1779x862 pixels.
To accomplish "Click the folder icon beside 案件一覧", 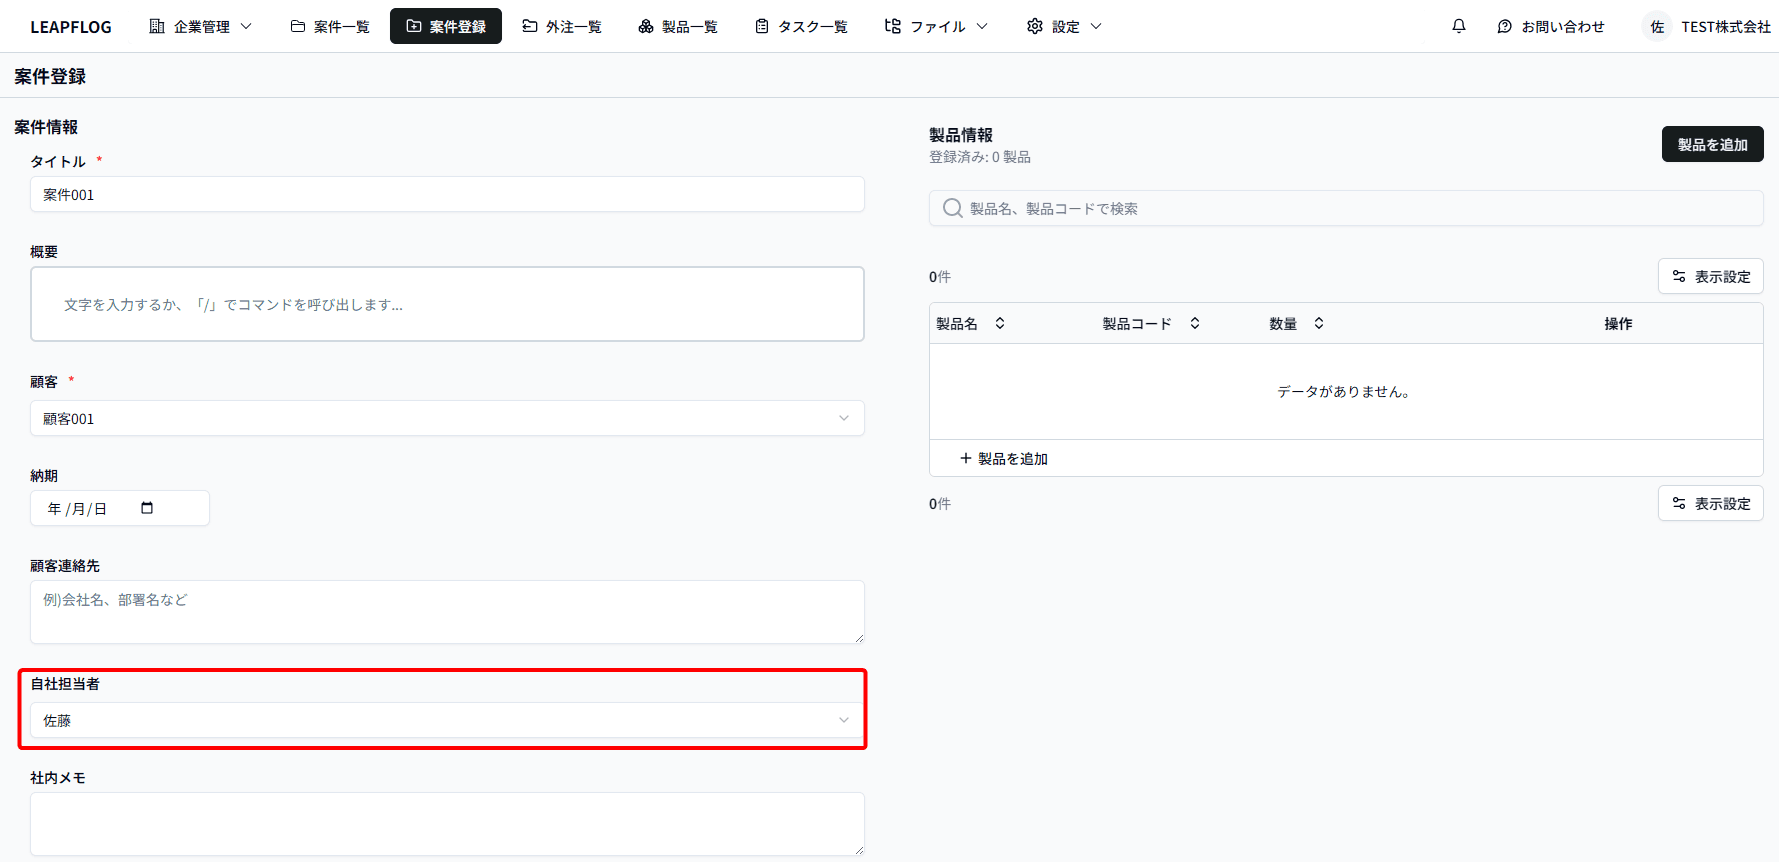I will pyautogui.click(x=298, y=26).
